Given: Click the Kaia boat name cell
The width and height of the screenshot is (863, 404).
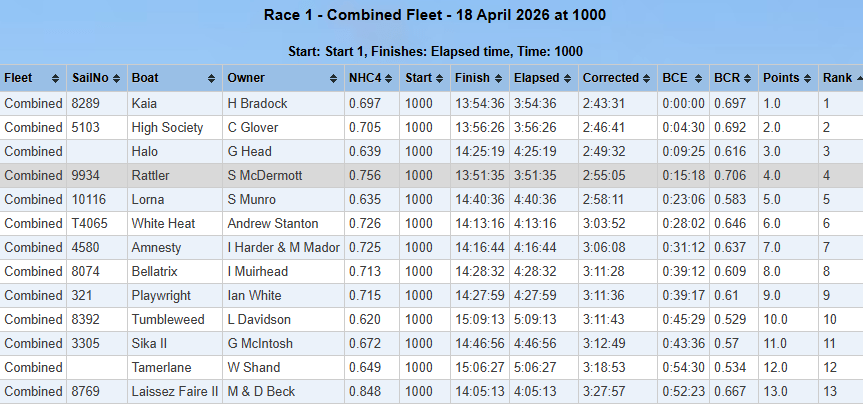Looking at the screenshot, I should point(144,103).
